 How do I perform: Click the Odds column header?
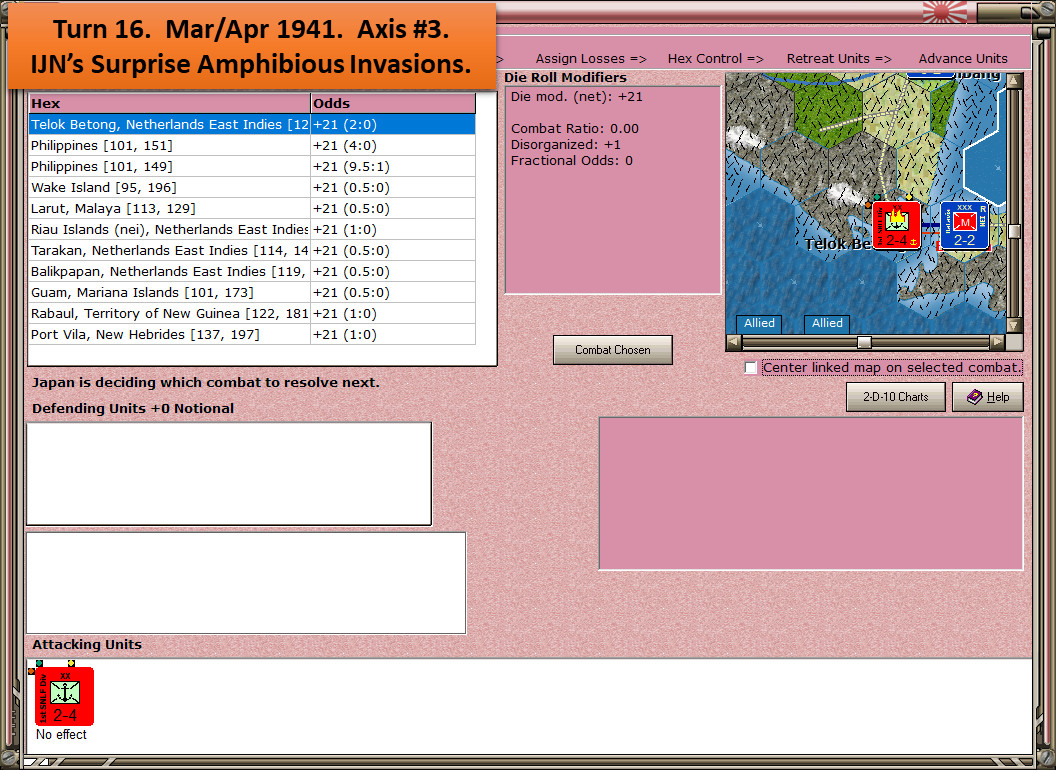coord(393,103)
